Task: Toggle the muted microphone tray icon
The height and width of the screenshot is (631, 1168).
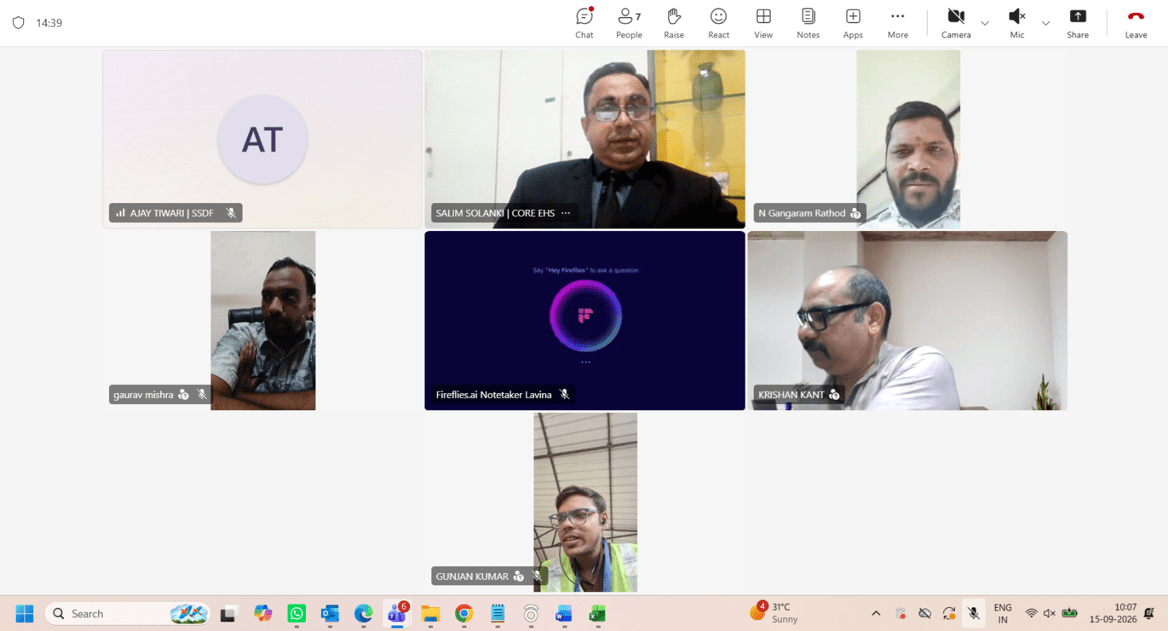Action: (x=973, y=613)
